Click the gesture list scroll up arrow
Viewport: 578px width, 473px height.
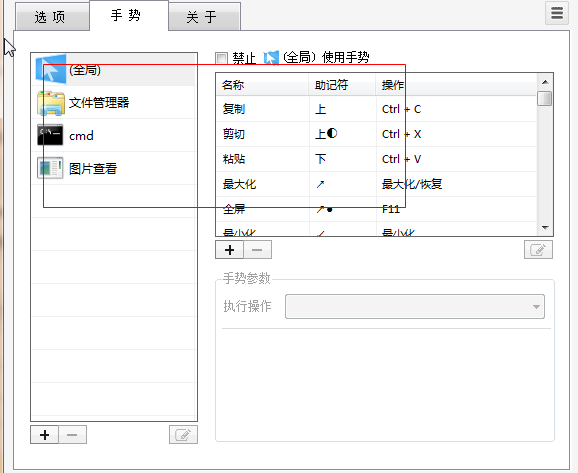tap(545, 82)
